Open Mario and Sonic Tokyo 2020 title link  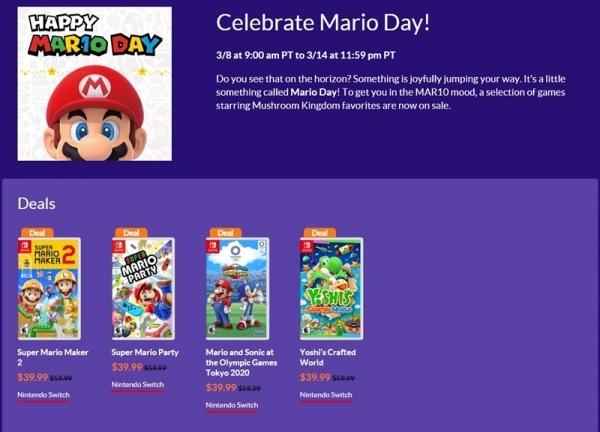[241, 362]
